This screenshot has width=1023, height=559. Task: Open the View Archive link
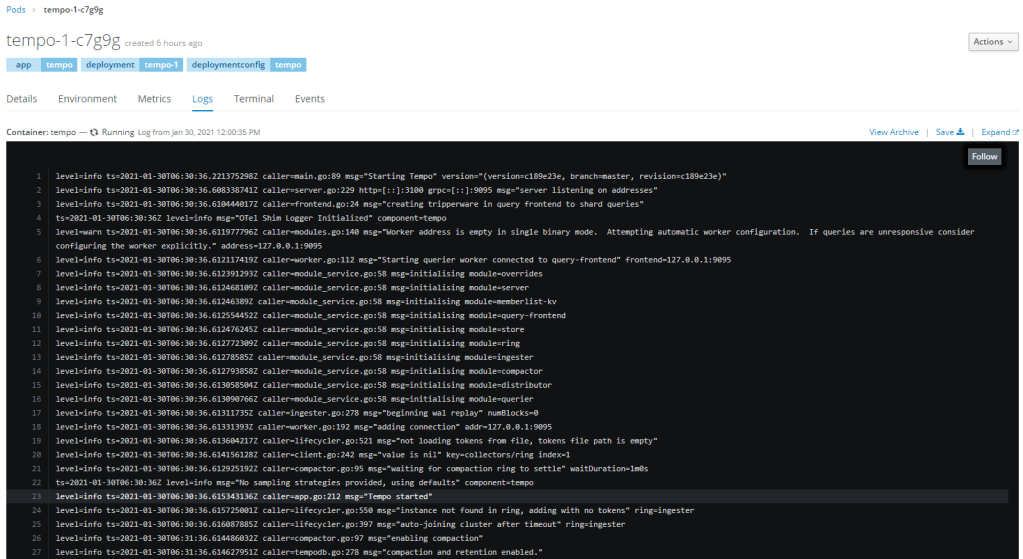893,132
